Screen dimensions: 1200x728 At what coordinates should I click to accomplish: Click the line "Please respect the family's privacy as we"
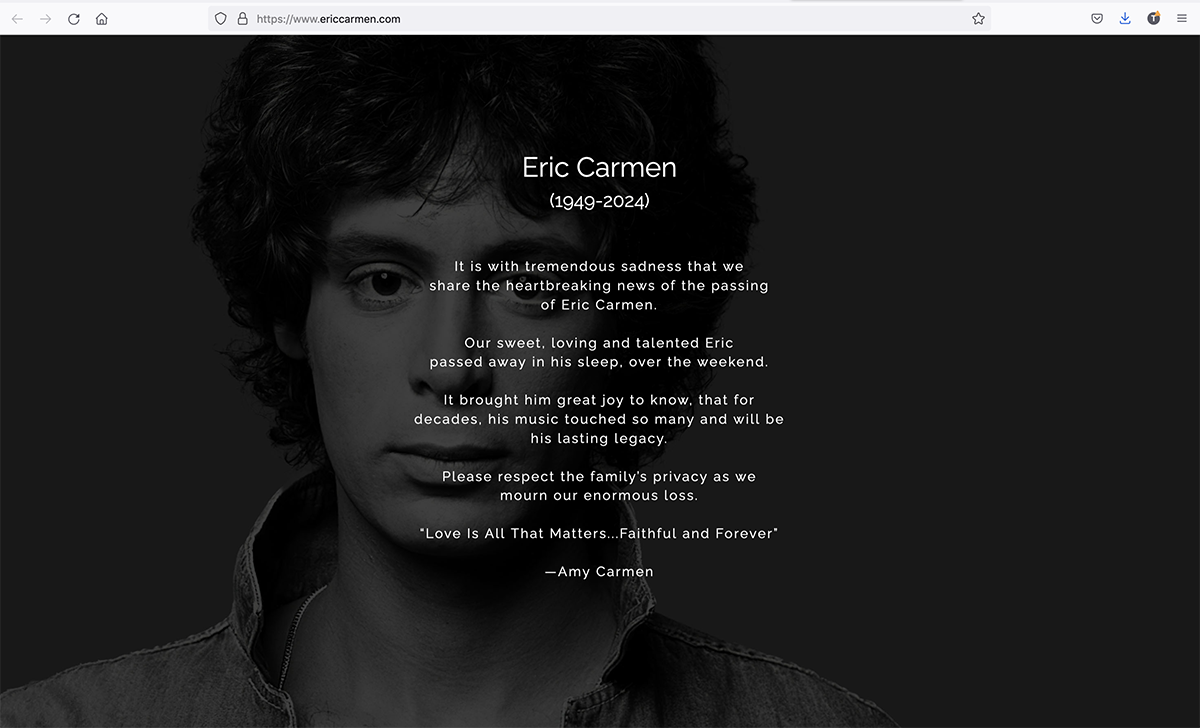point(599,476)
